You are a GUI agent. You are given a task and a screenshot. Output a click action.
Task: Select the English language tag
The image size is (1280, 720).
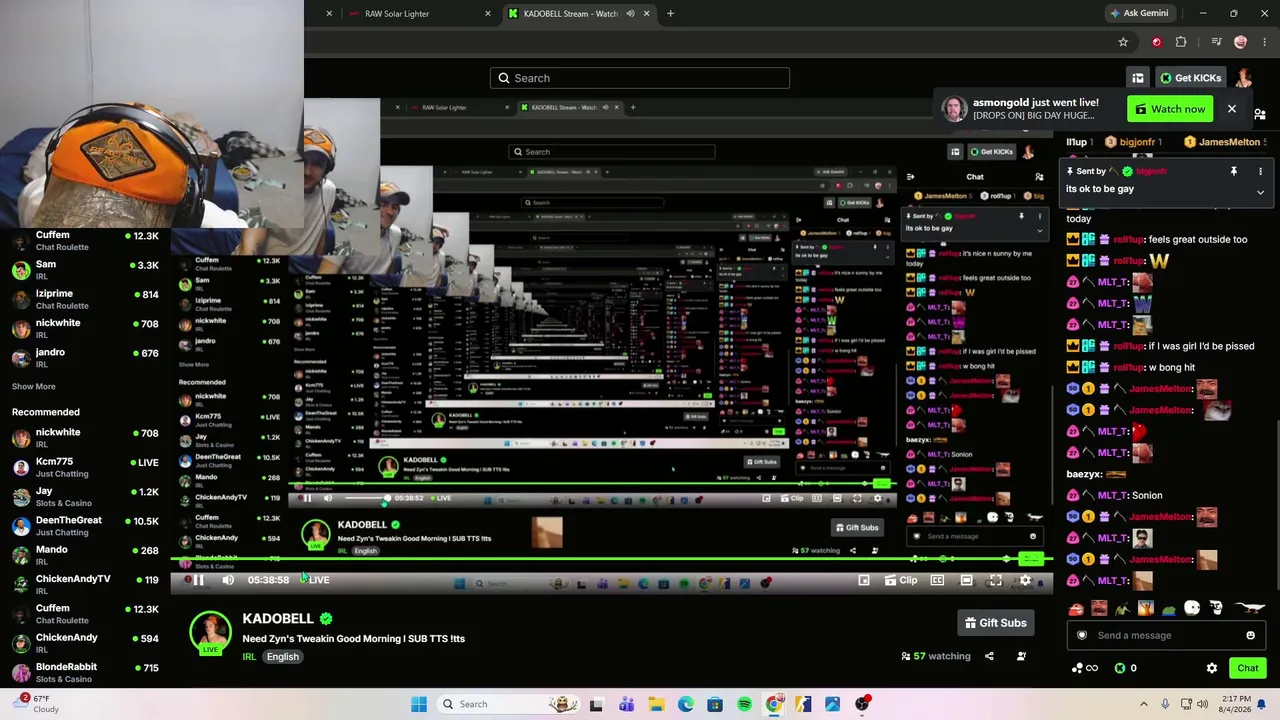pyautogui.click(x=283, y=657)
